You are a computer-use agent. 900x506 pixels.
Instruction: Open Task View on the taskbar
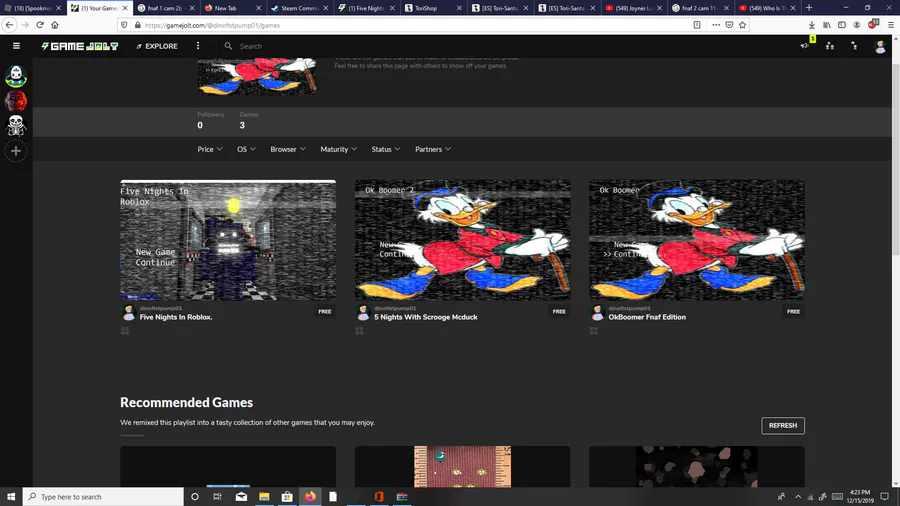(x=217, y=496)
